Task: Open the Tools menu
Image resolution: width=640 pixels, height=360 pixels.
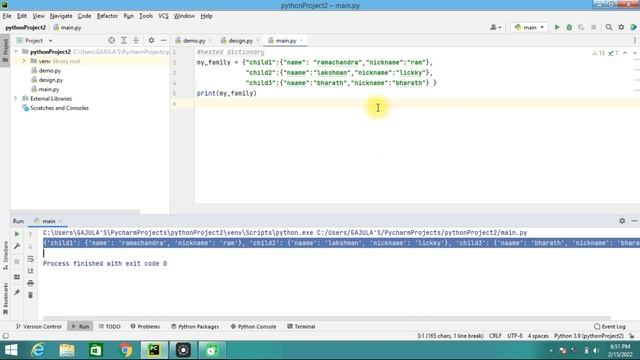Action: pyautogui.click(x=146, y=16)
